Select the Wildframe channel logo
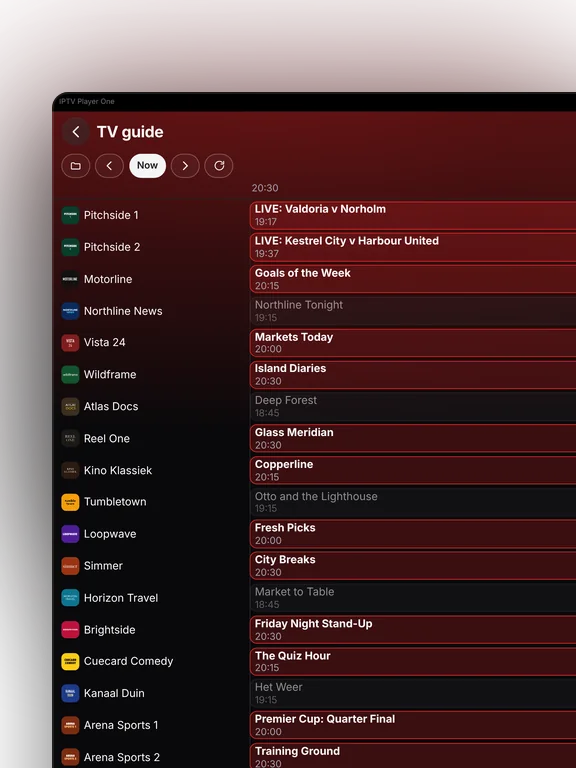The height and width of the screenshot is (768, 576). click(x=70, y=375)
